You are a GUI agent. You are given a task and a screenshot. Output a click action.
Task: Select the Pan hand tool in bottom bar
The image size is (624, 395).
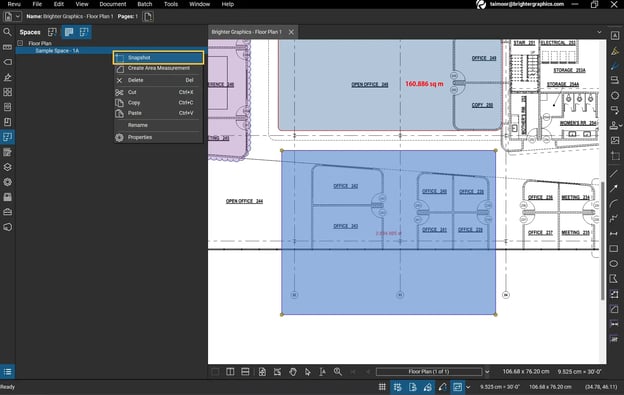293,372
